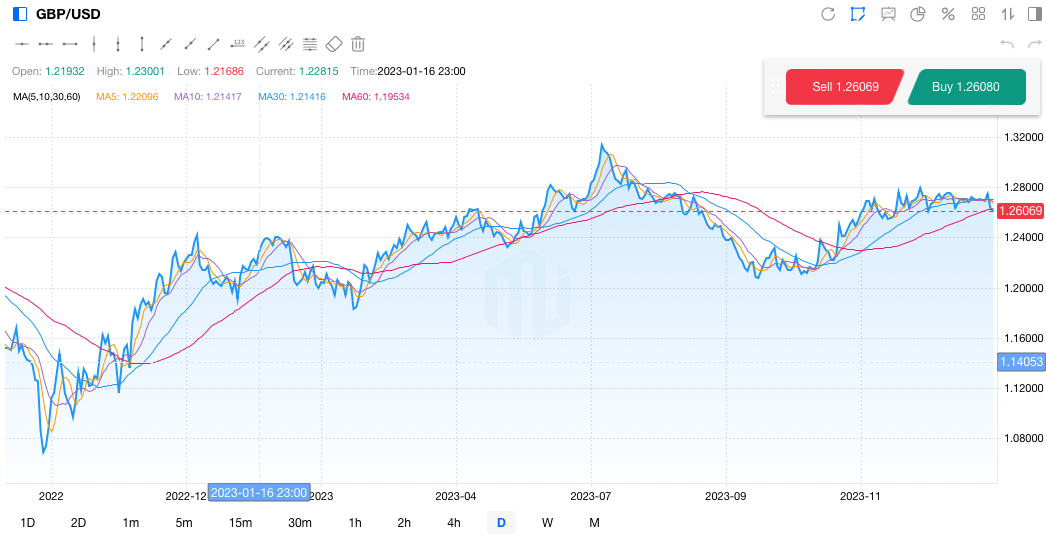Click the trade panel drag handle dots
The width and height of the screenshot is (1046, 537).
point(775,87)
